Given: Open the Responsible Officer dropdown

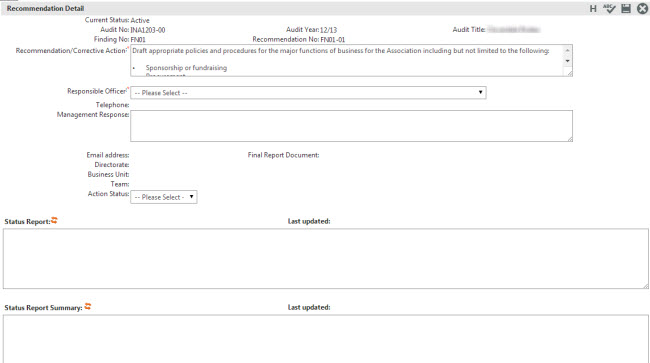Looking at the screenshot, I should click(x=308, y=93).
